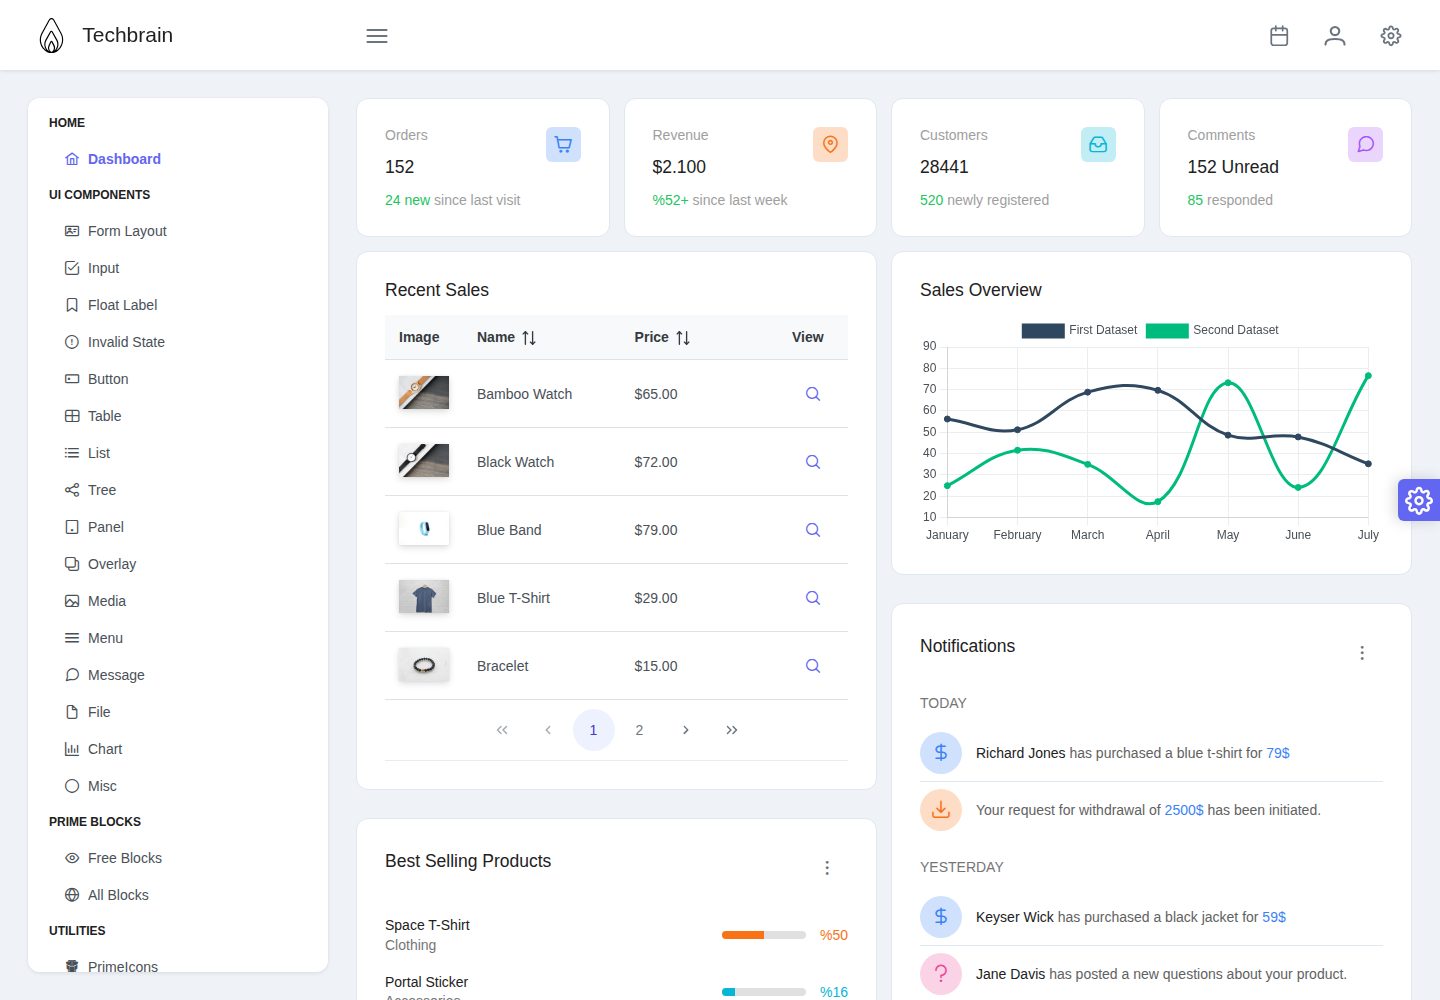Select page 1 in the paginator

593,730
